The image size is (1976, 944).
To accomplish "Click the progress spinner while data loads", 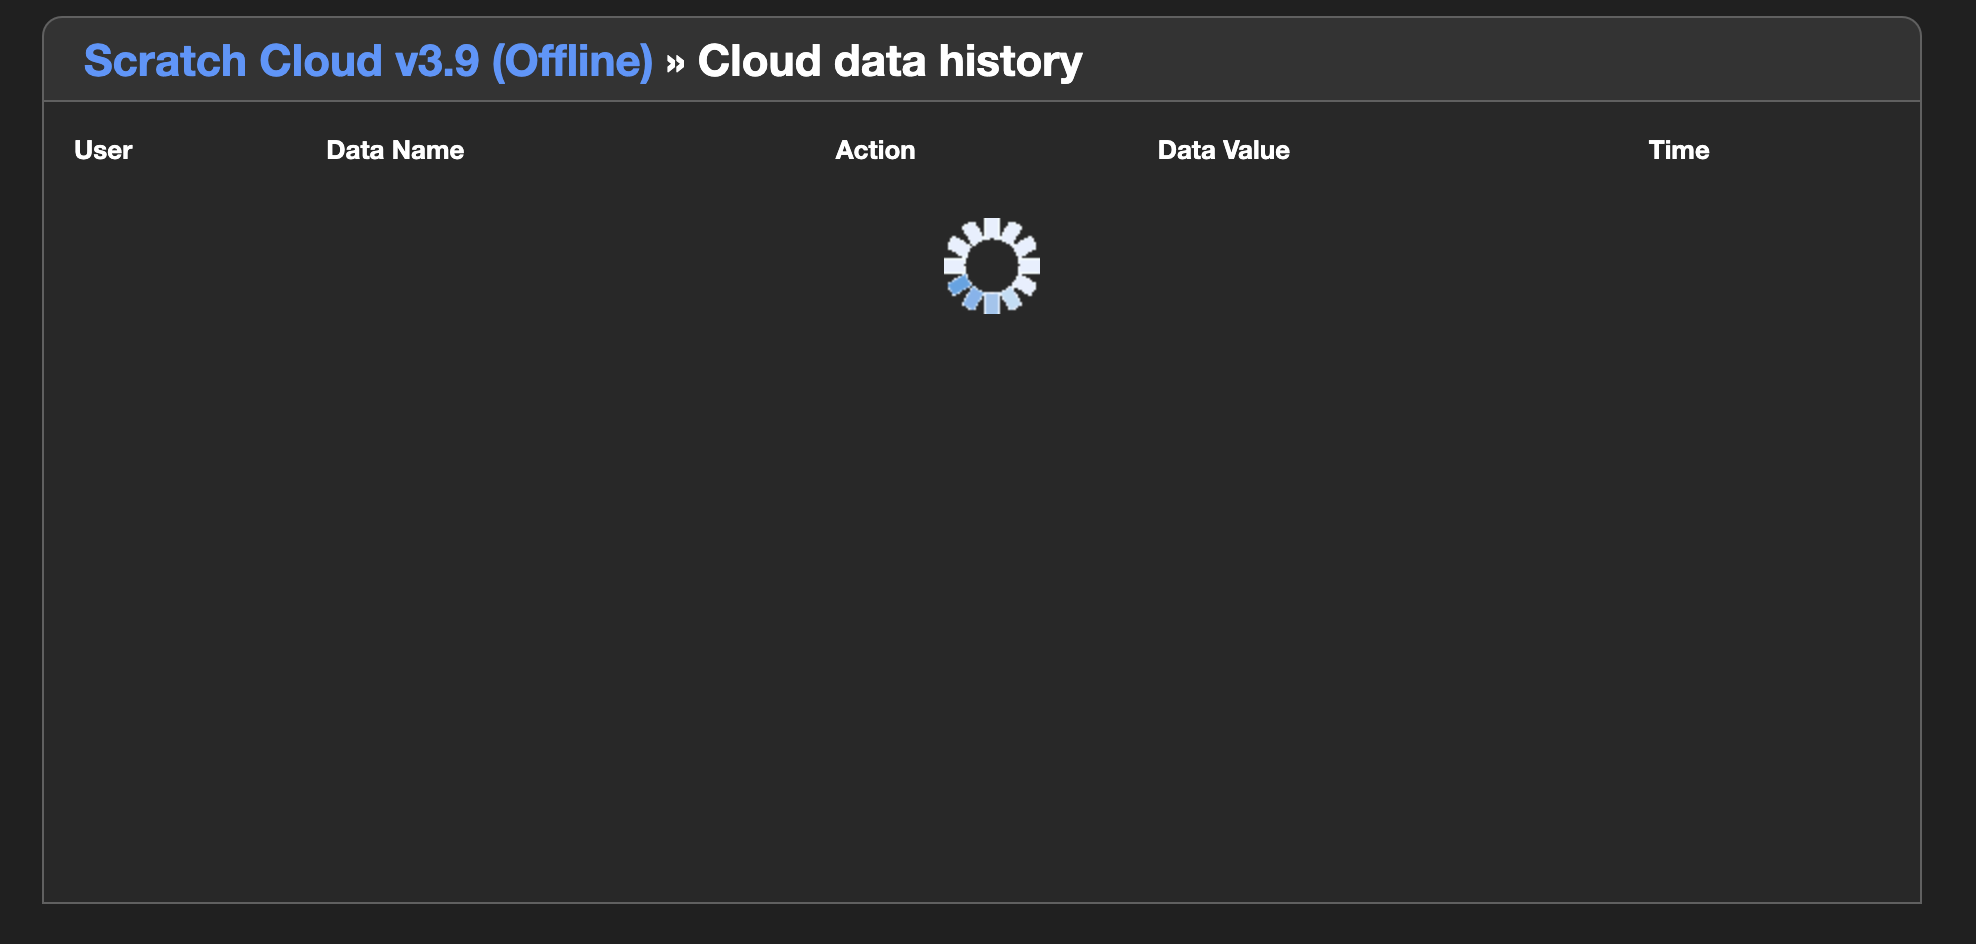I will (991, 265).
